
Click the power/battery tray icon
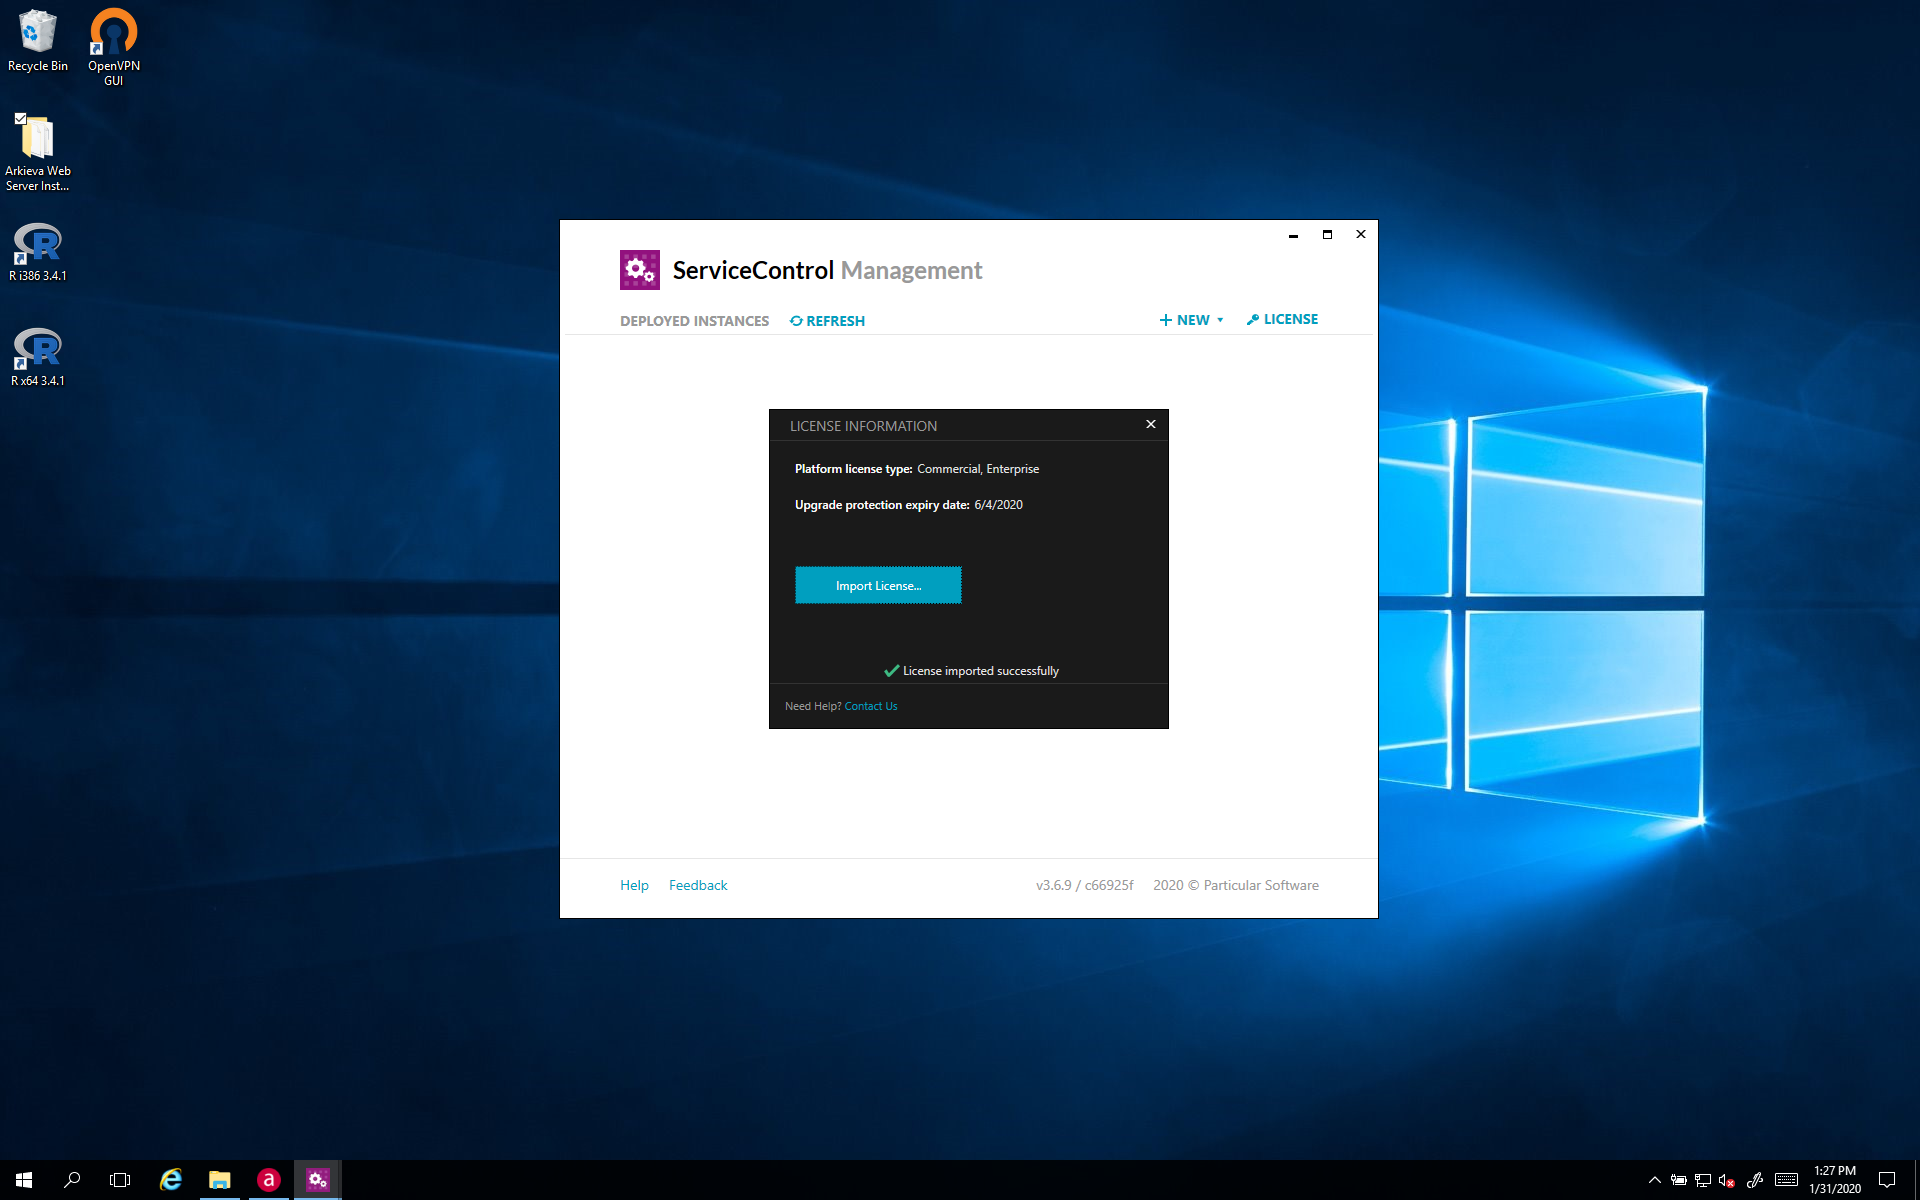click(1679, 1180)
